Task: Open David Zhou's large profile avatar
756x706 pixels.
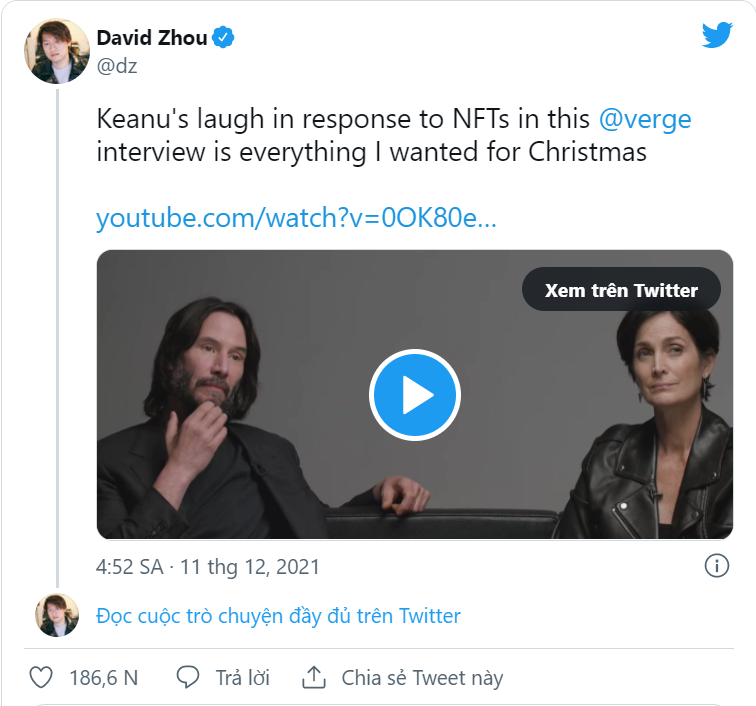Action: (x=57, y=52)
